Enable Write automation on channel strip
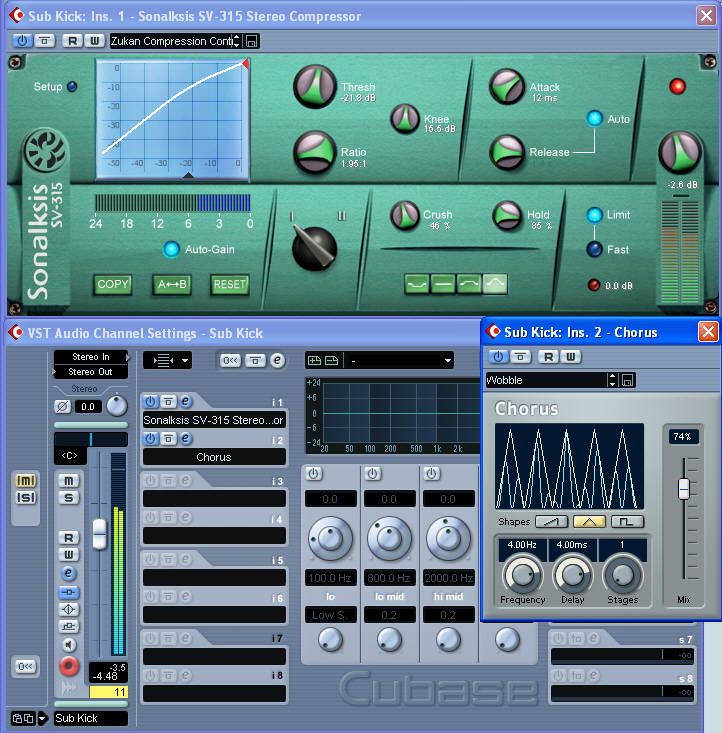This screenshot has height=733, width=722. coord(68,555)
